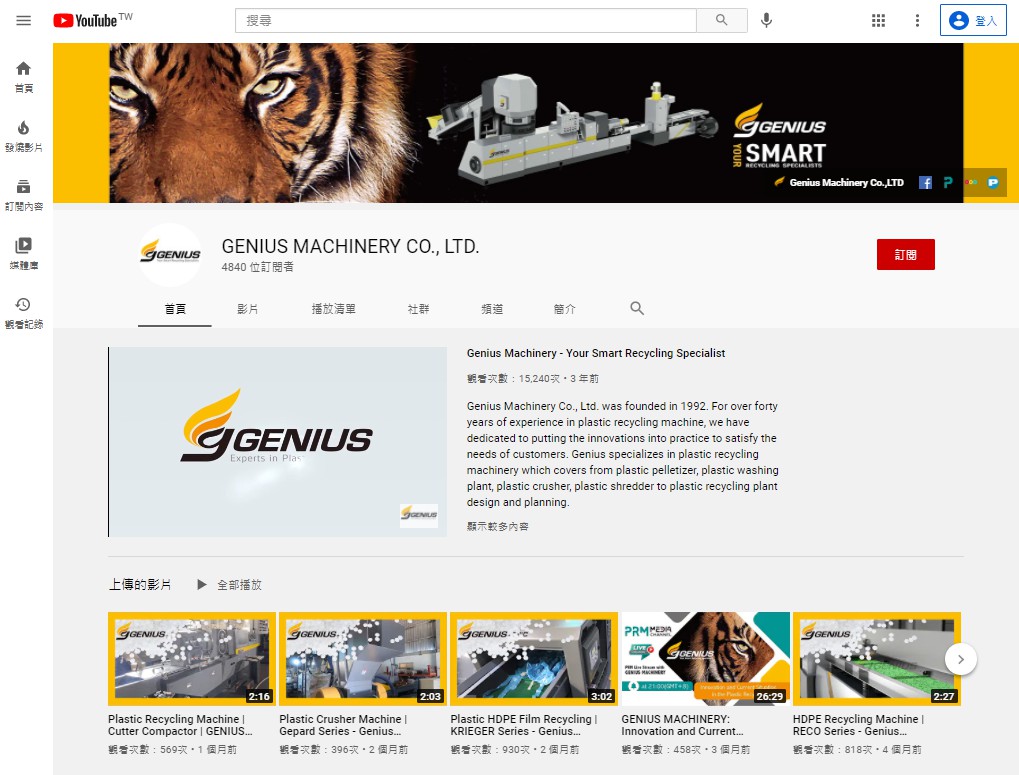Open the blue P icon link on banner
Screen dimensions: 1019x775
click(993, 183)
